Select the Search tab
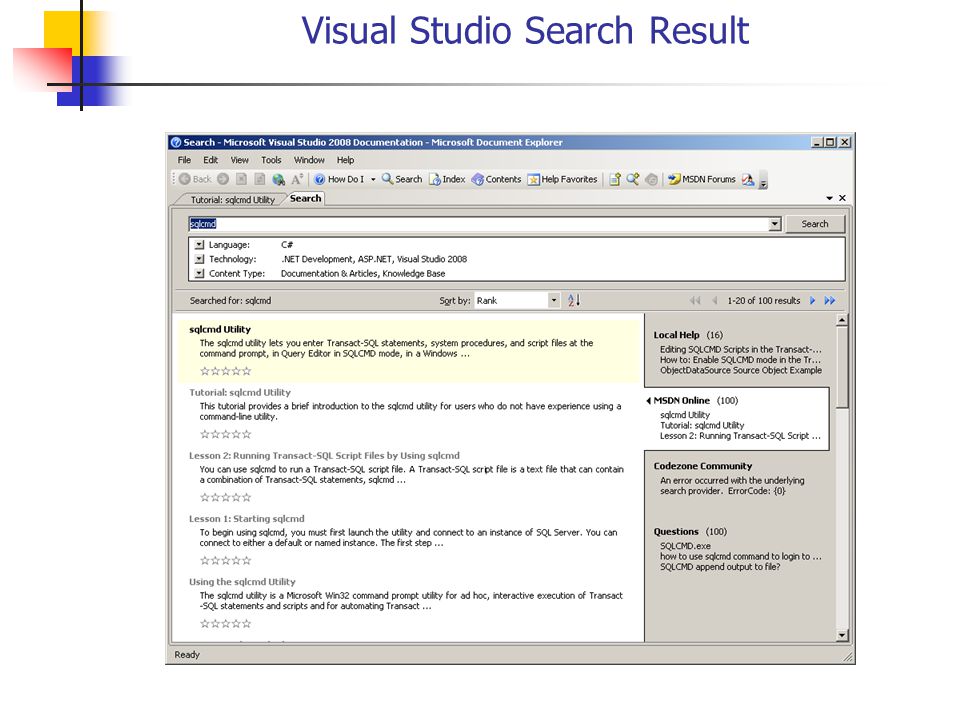This screenshot has width=960, height=720. tap(306, 198)
